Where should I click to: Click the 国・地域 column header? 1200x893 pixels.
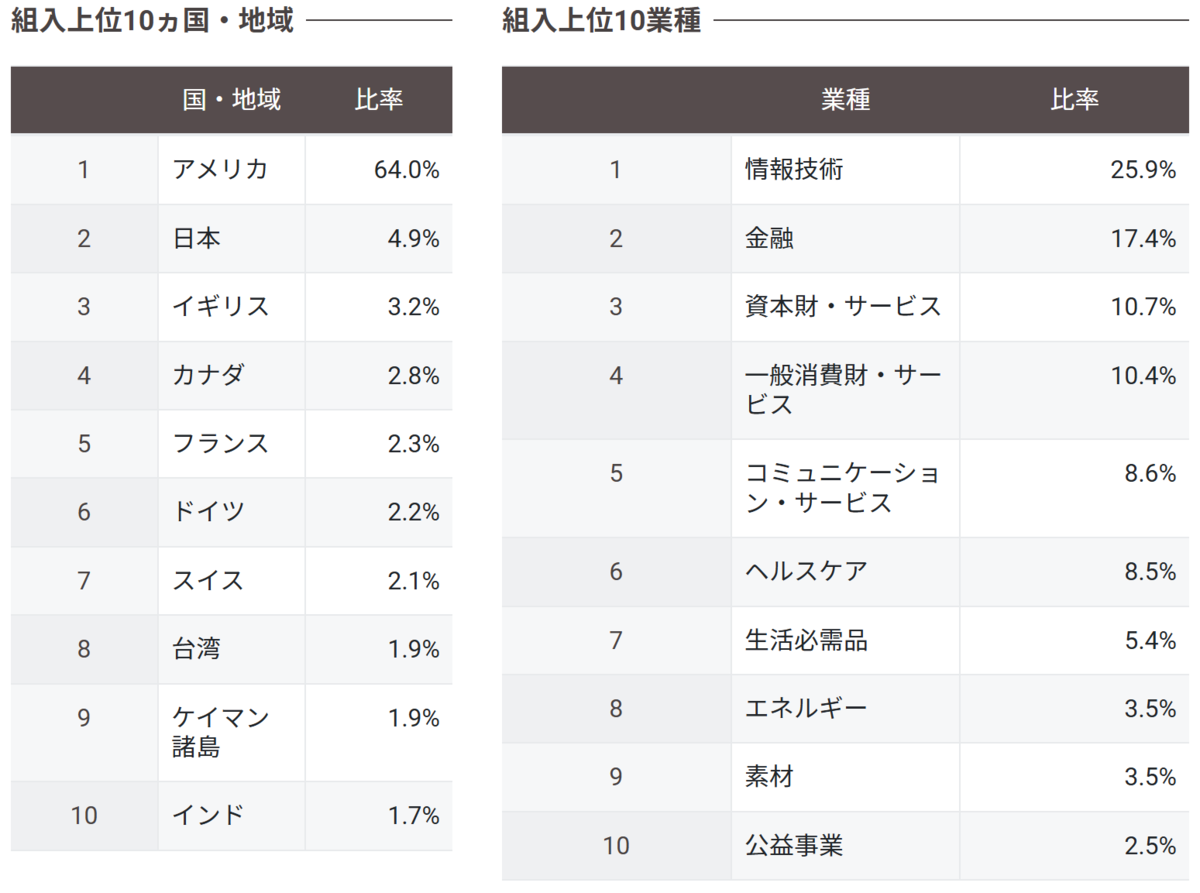(232, 100)
